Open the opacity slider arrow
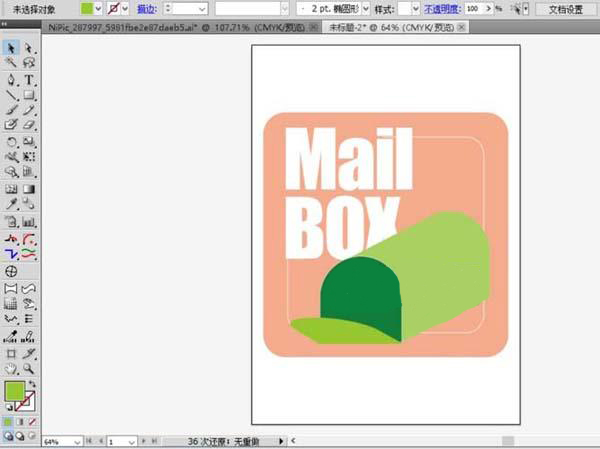The height and width of the screenshot is (449, 600). [489, 8]
